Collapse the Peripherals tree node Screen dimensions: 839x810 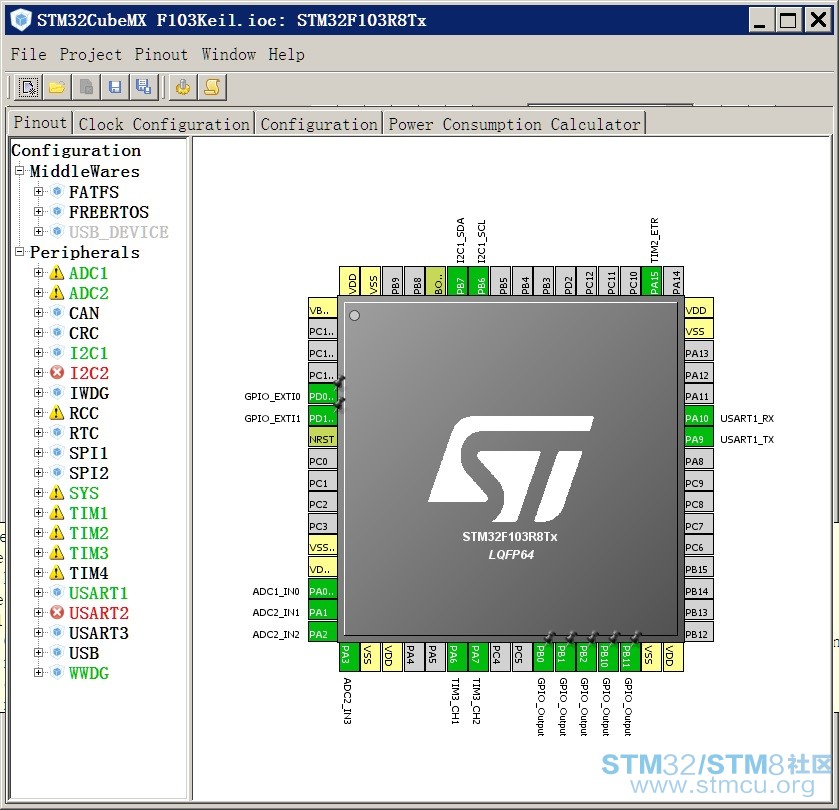tap(20, 251)
